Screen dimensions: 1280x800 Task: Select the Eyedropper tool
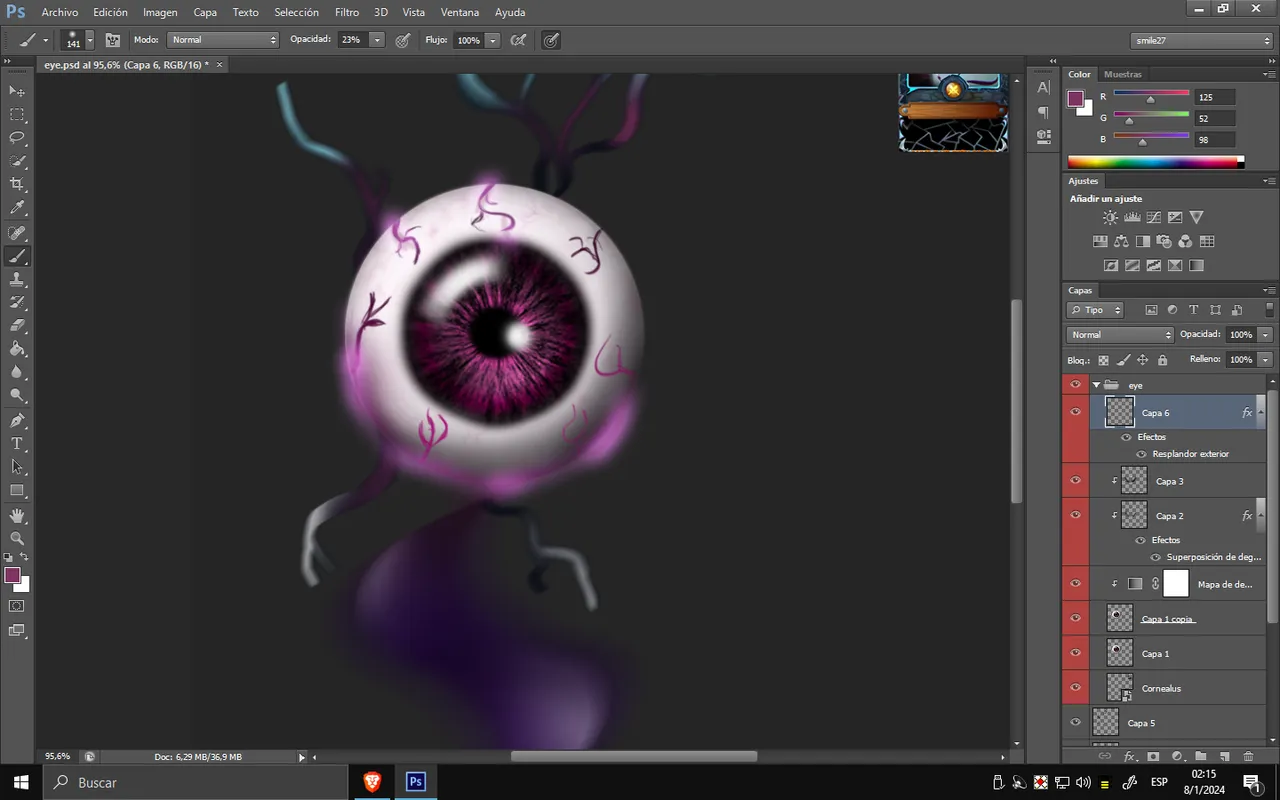click(x=17, y=208)
